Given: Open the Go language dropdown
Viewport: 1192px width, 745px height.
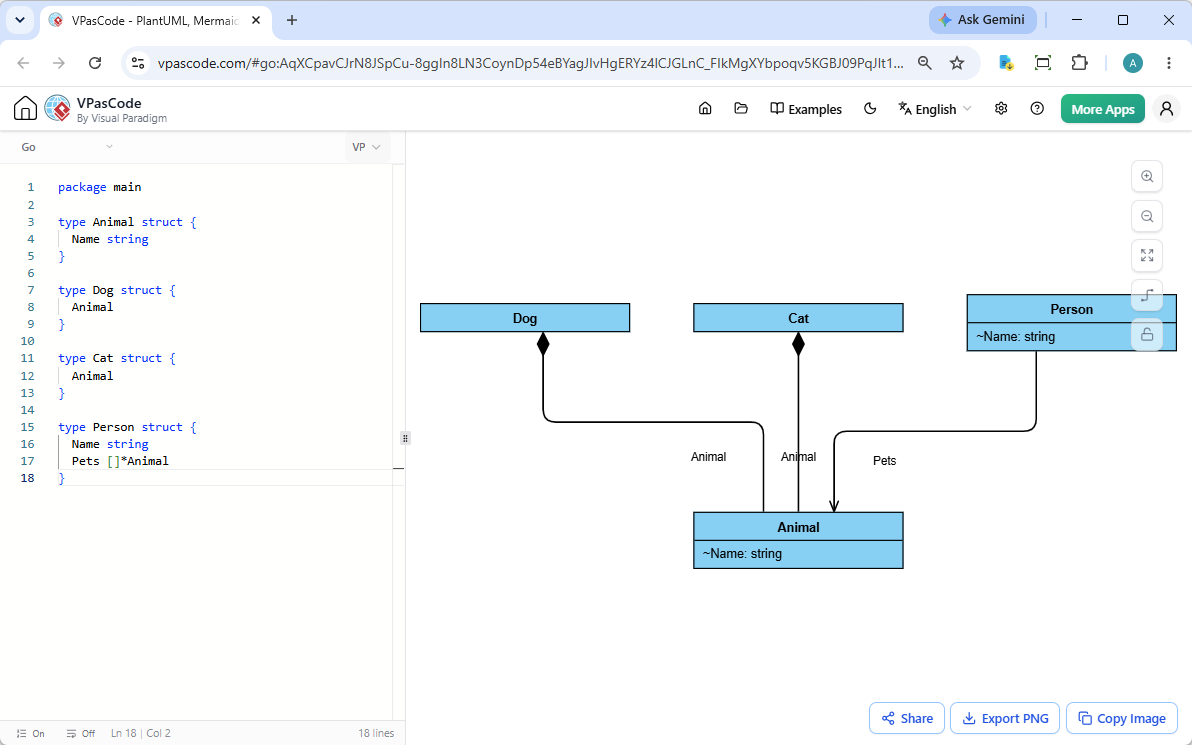Looking at the screenshot, I should 67,147.
